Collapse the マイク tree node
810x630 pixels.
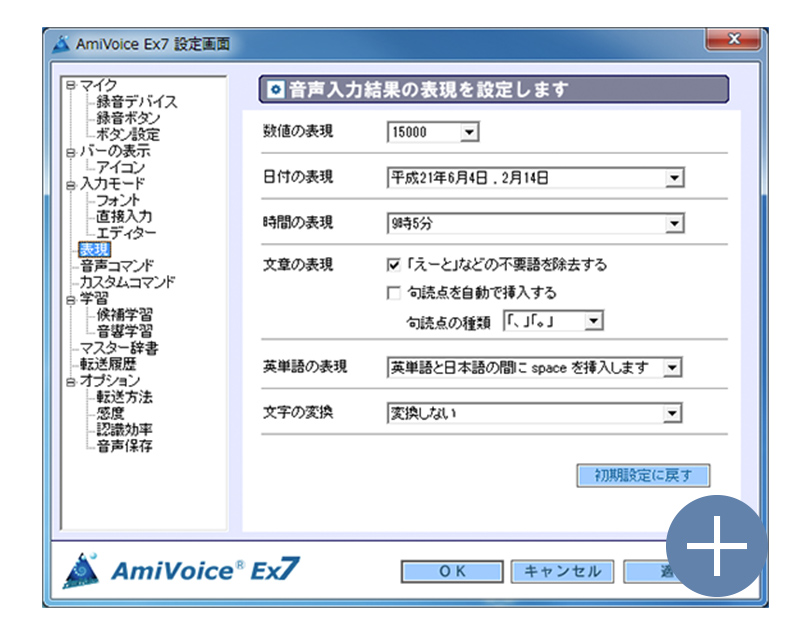coord(71,85)
